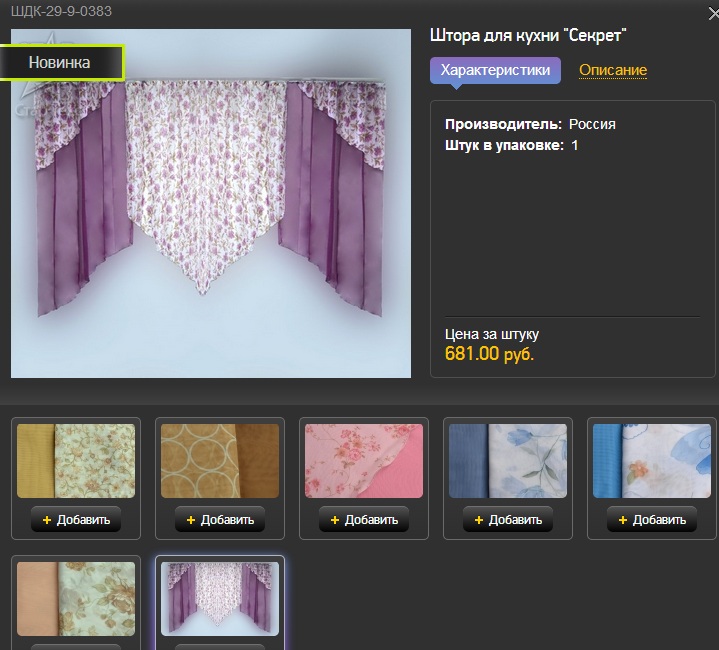Select the dark blue floral fabric thumbnail
Image resolution: width=719 pixels, height=650 pixels.
(508, 461)
